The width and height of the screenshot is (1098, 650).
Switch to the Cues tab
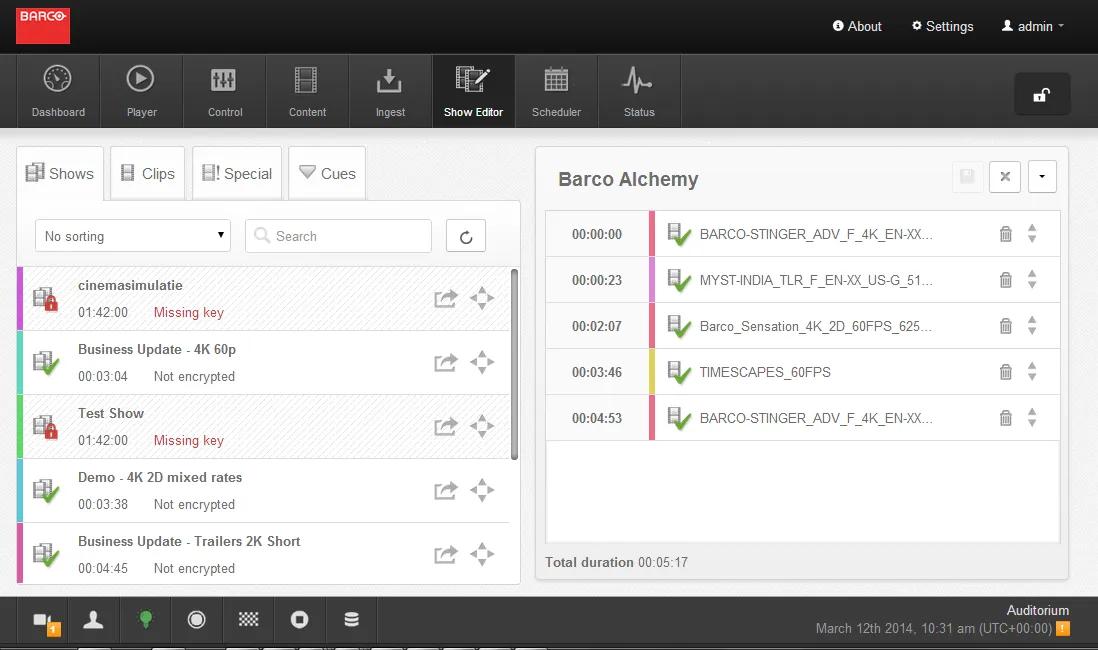pos(327,173)
